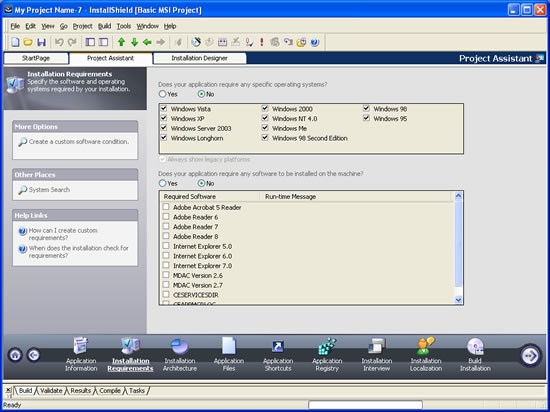Uncheck Windows XP checkbox
The width and height of the screenshot is (550, 412).
164,118
